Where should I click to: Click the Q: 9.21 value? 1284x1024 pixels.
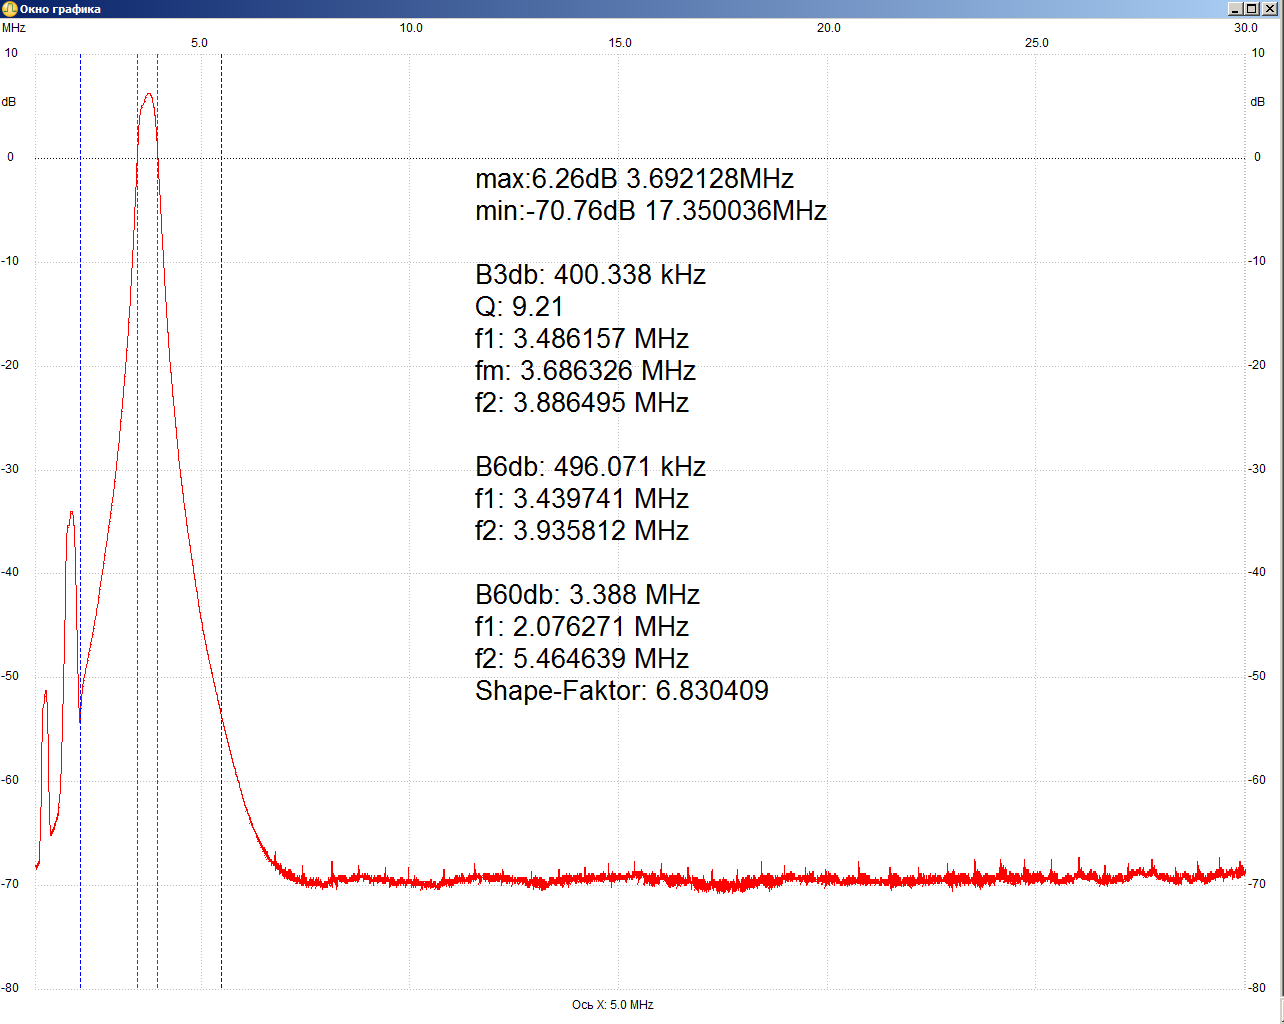click(x=519, y=307)
